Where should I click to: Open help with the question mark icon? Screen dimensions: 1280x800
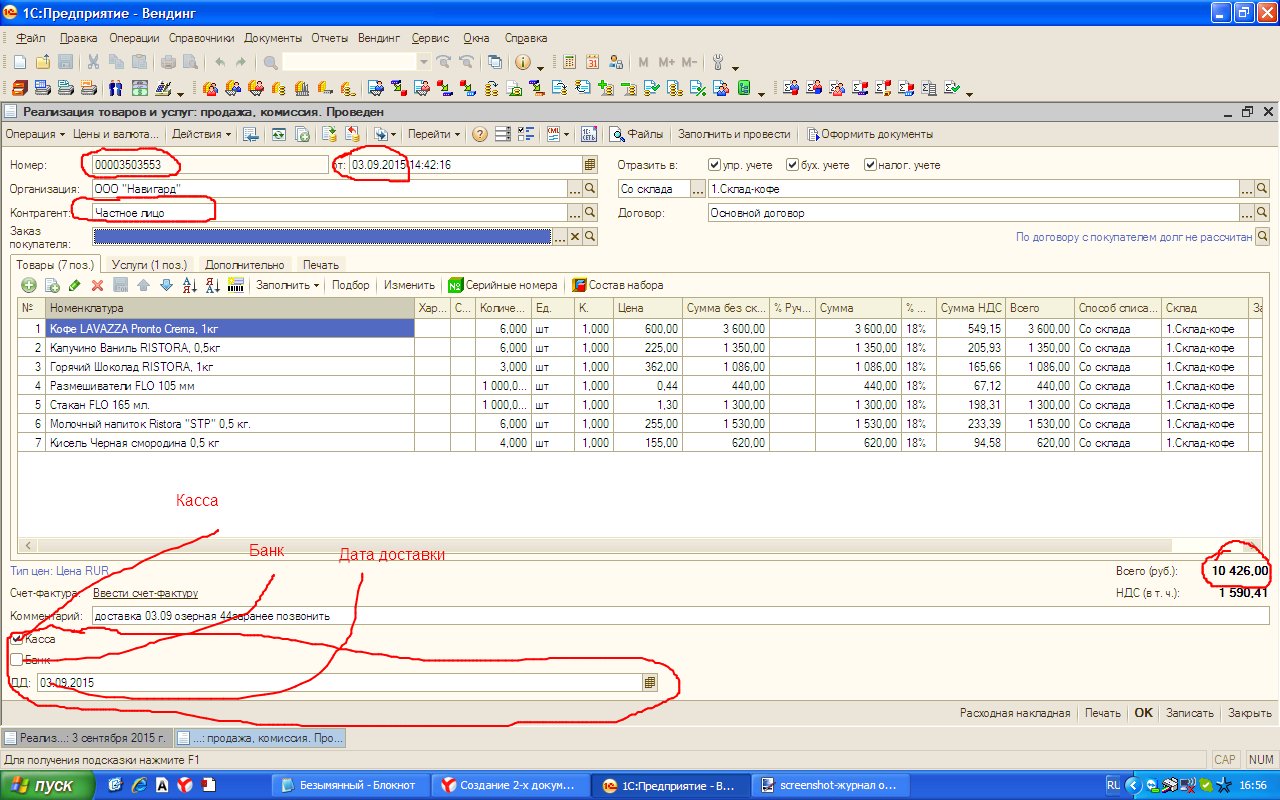tap(480, 134)
